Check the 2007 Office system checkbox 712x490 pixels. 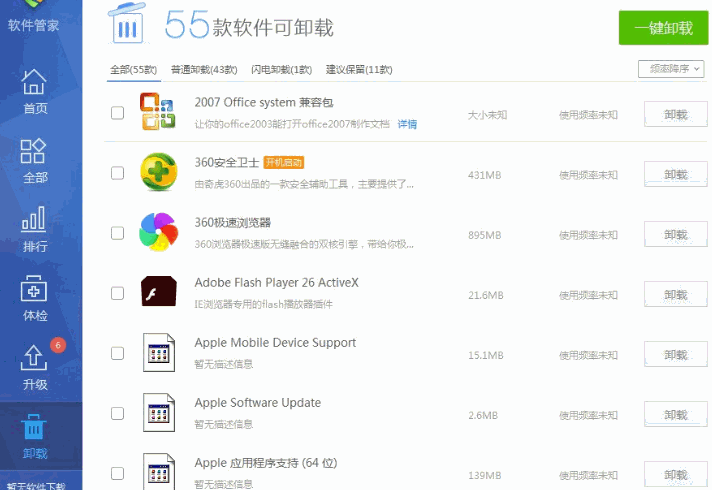pyautogui.click(x=118, y=113)
